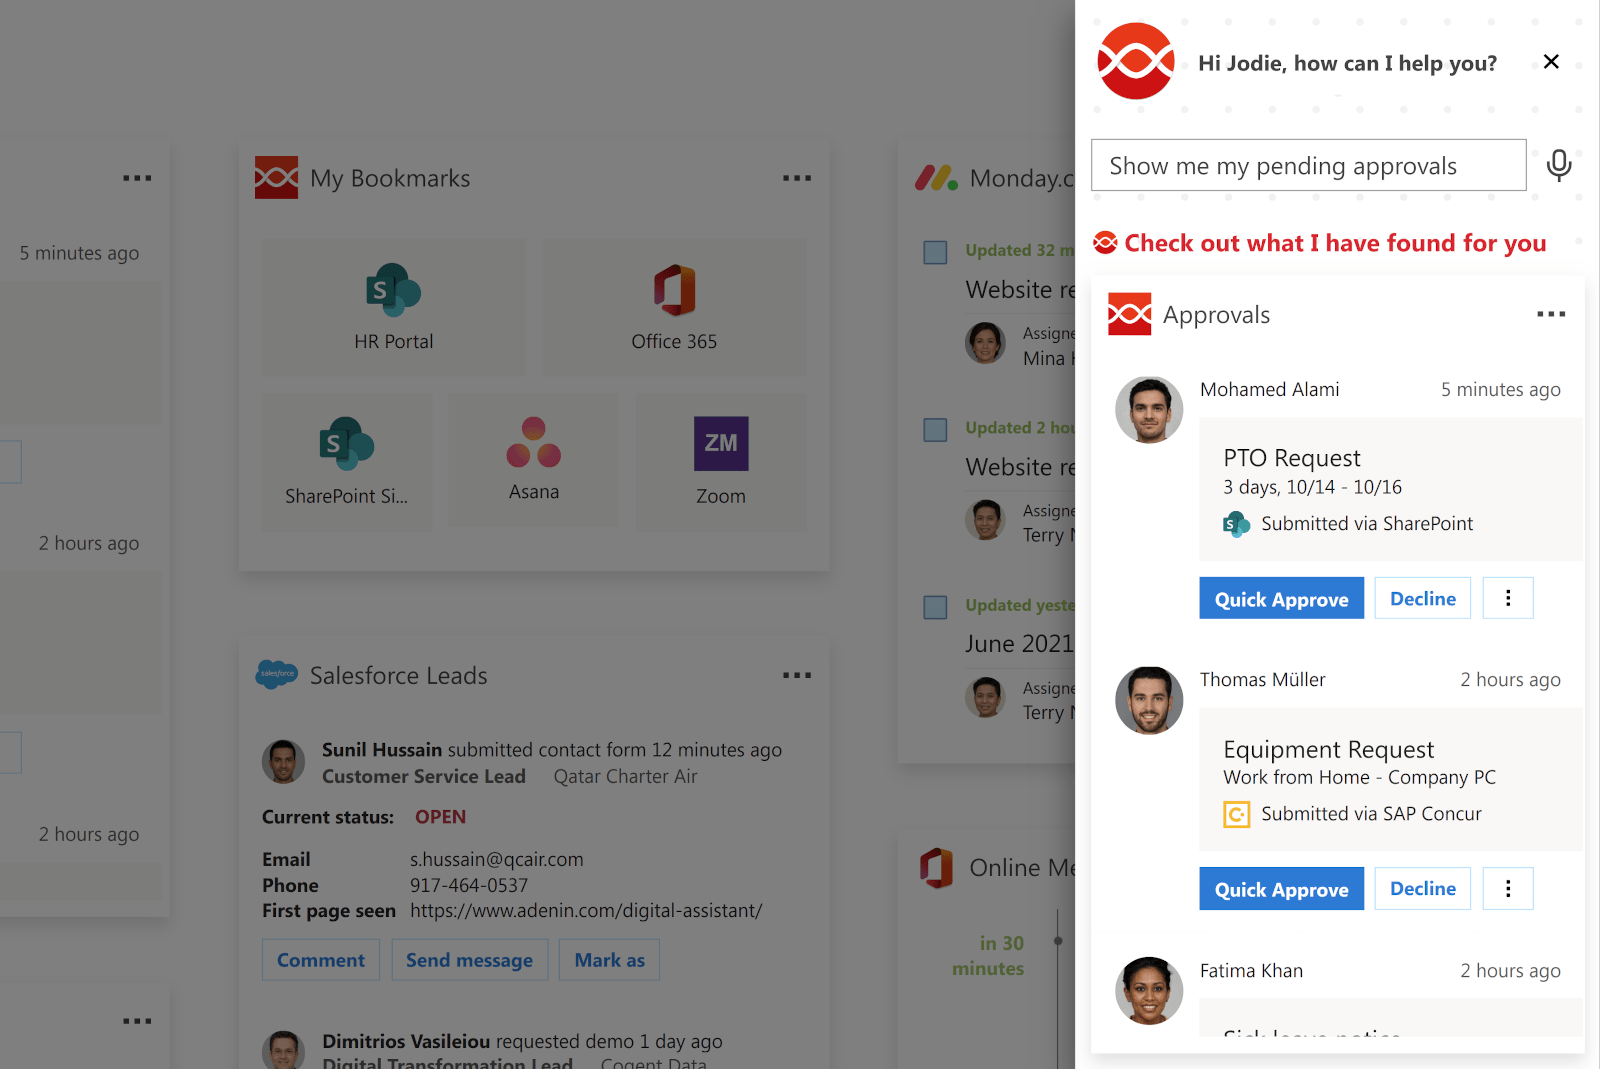The width and height of the screenshot is (1600, 1069).
Task: Open My Bookmarks card three-dot menu
Action: (797, 178)
